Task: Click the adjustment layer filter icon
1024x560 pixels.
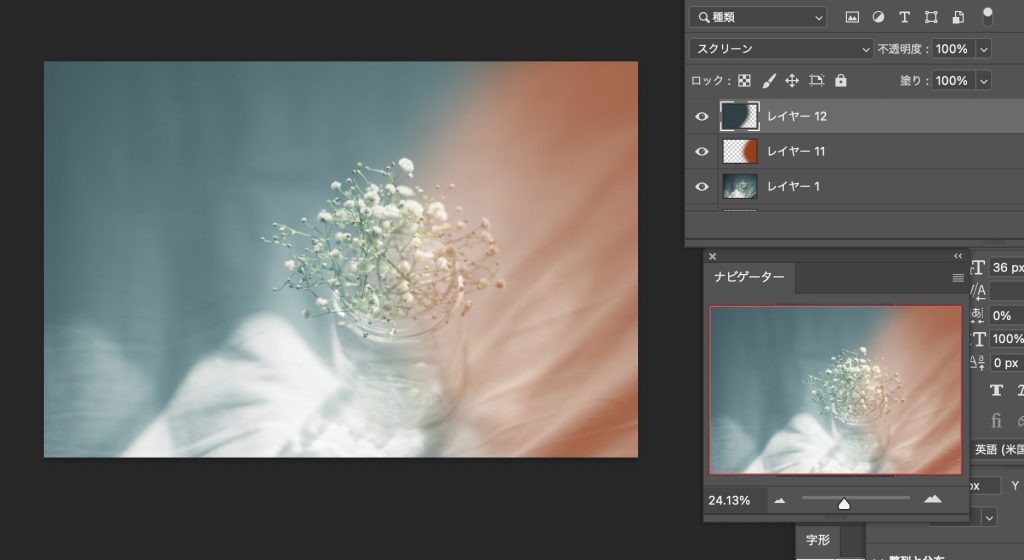Action: 878,18
